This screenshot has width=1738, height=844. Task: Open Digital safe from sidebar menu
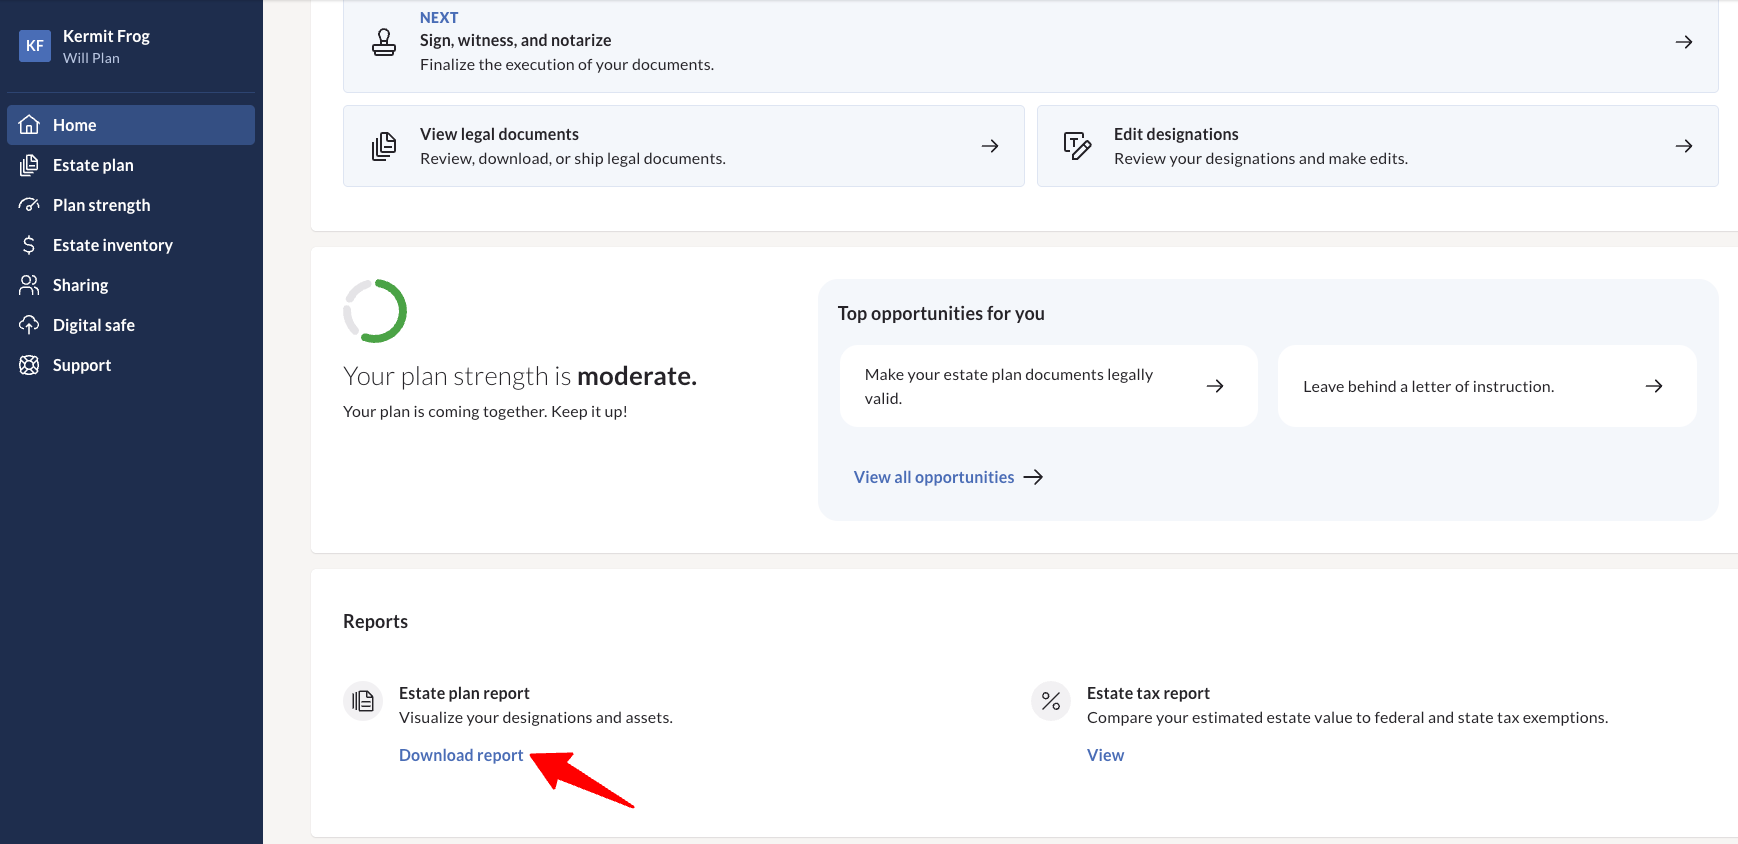pos(93,325)
